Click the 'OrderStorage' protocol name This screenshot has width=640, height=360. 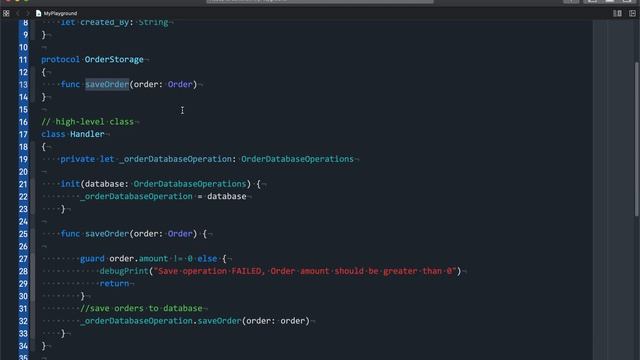click(114, 60)
